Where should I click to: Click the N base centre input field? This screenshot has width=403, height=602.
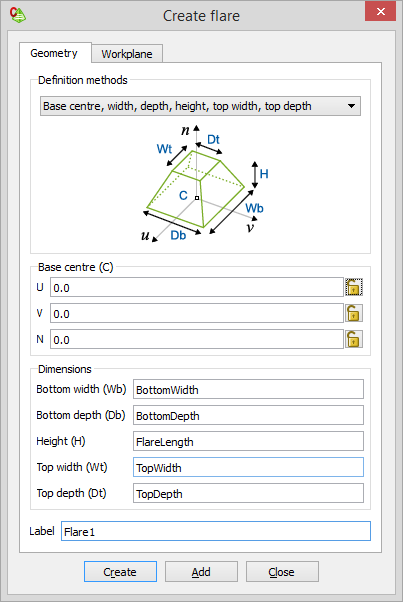point(197,339)
